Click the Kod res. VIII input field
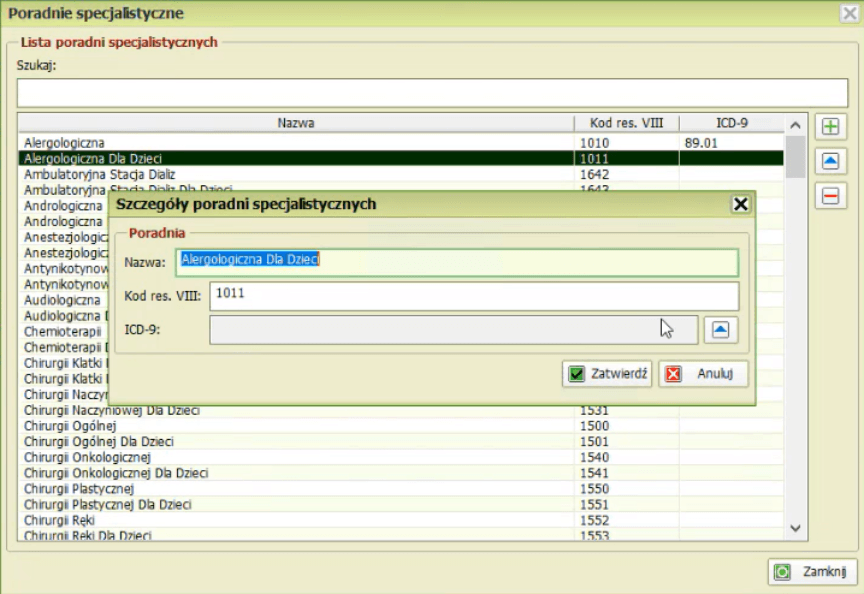The image size is (864, 594). click(474, 296)
